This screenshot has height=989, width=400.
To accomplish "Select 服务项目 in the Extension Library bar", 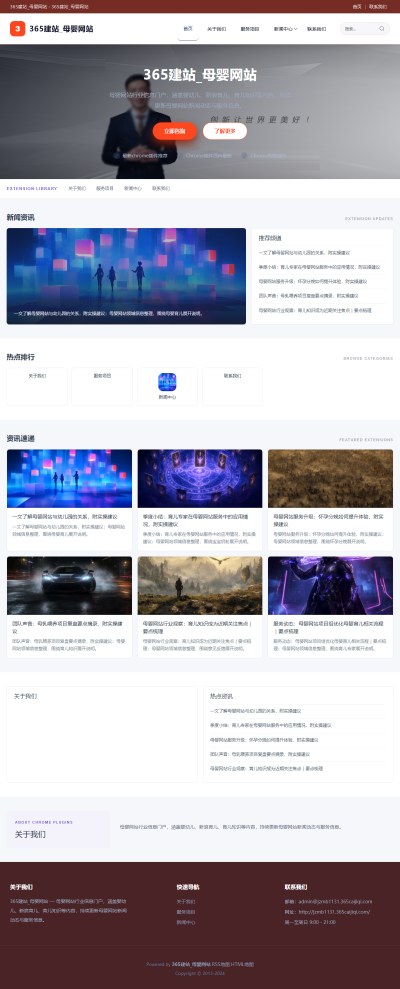I will (x=105, y=189).
